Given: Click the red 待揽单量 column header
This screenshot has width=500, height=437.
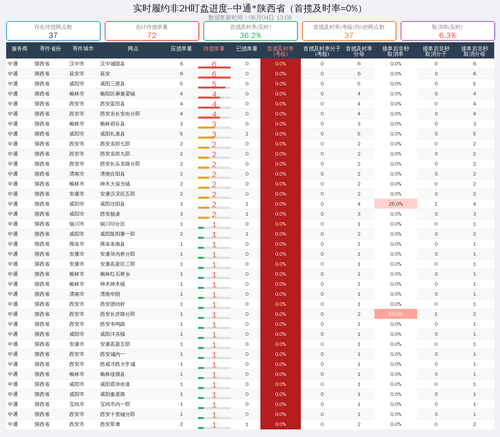Looking at the screenshot, I should tap(214, 49).
